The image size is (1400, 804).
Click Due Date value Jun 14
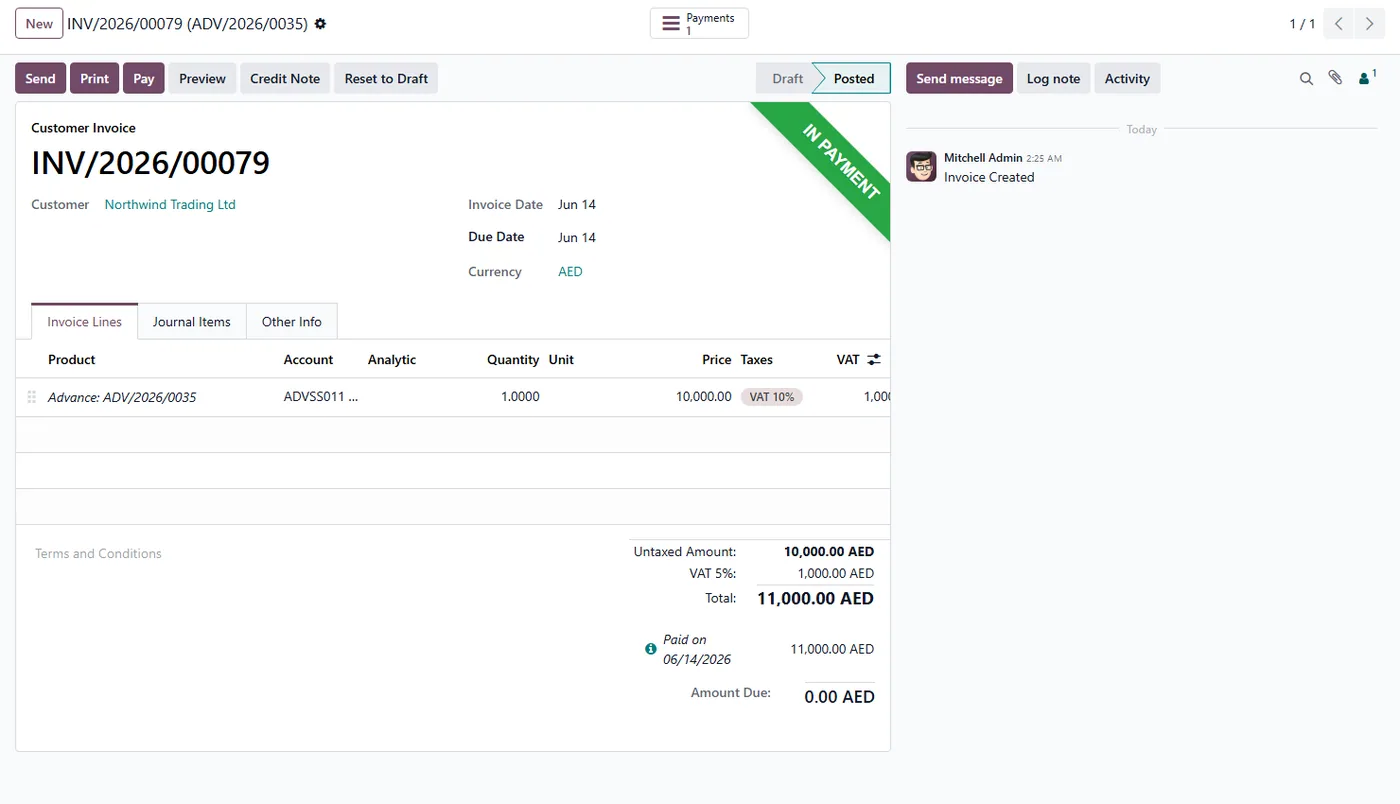point(577,237)
